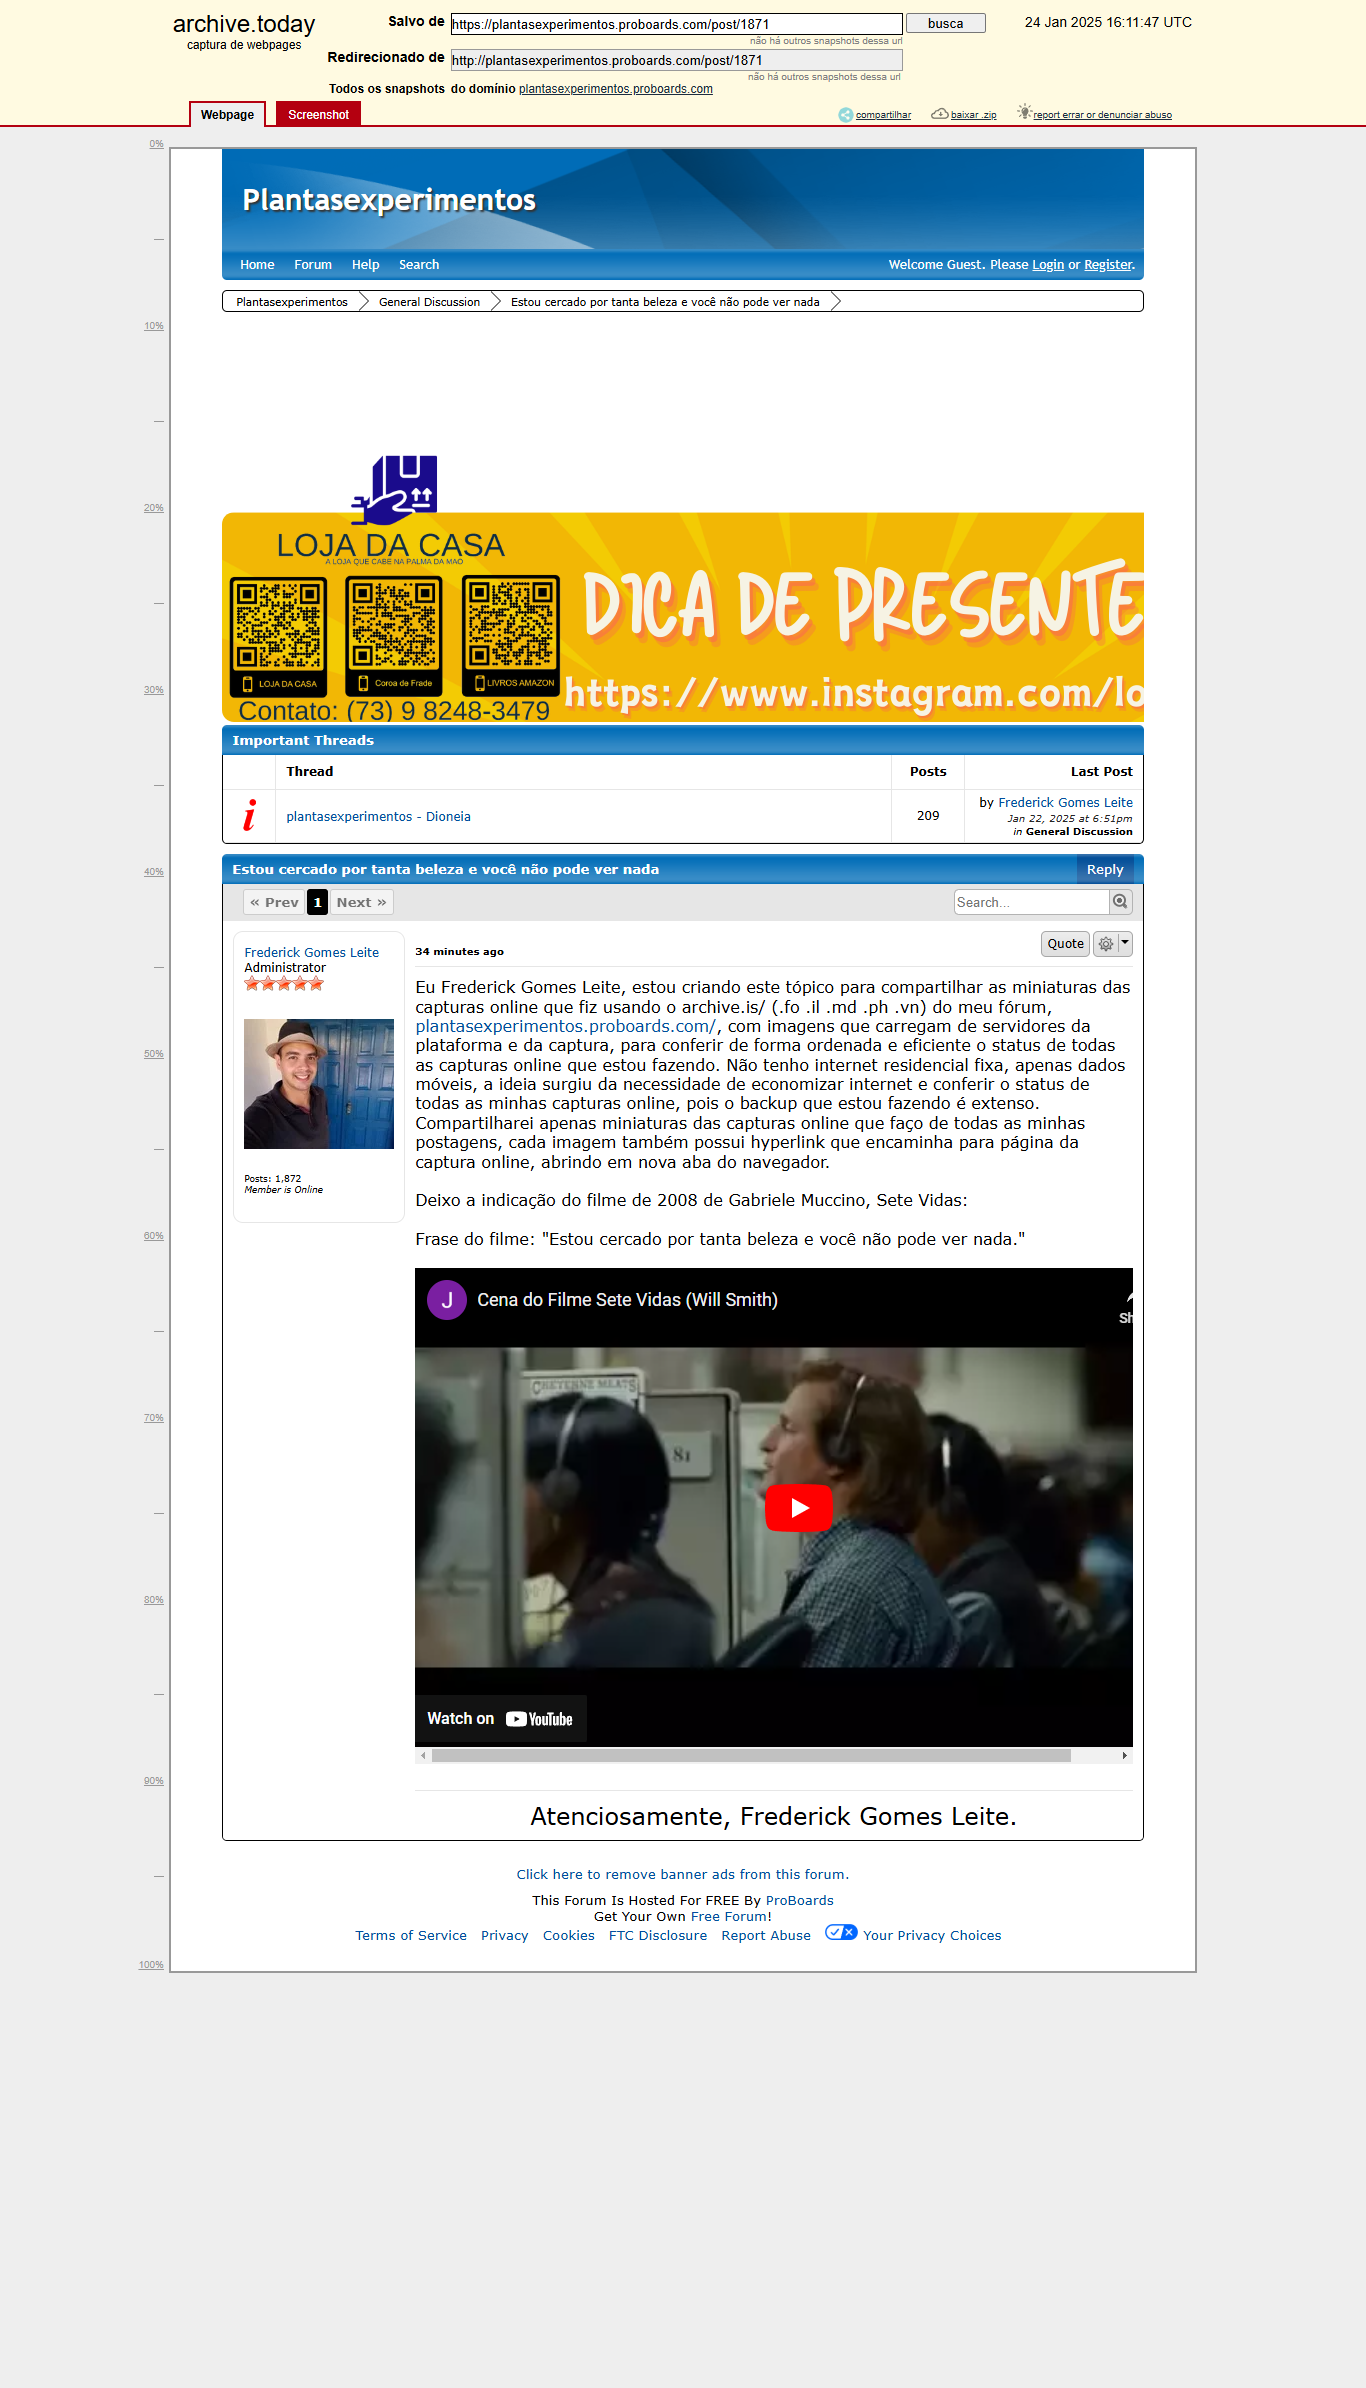Click the Reply button
The height and width of the screenshot is (2388, 1366).
pyautogui.click(x=1105, y=870)
